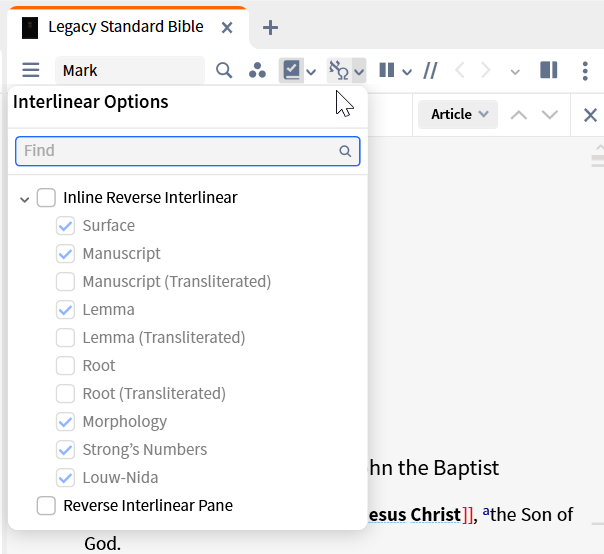Click the Find search field
604x554 pixels.
pyautogui.click(x=188, y=151)
